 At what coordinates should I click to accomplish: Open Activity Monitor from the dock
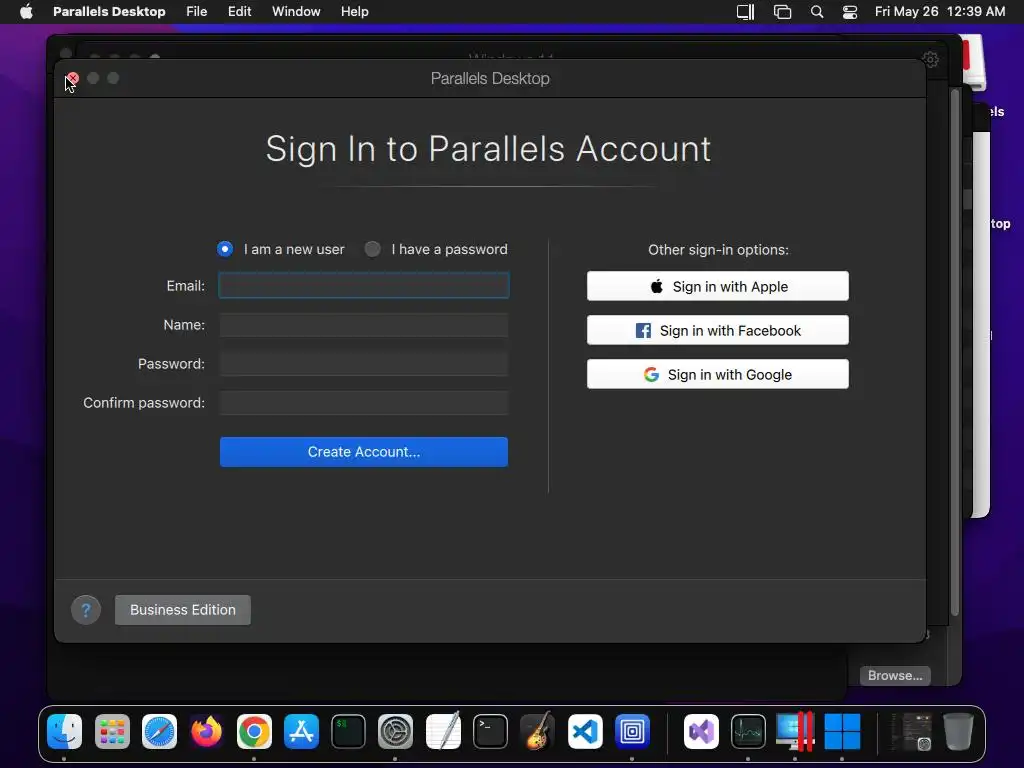click(748, 731)
